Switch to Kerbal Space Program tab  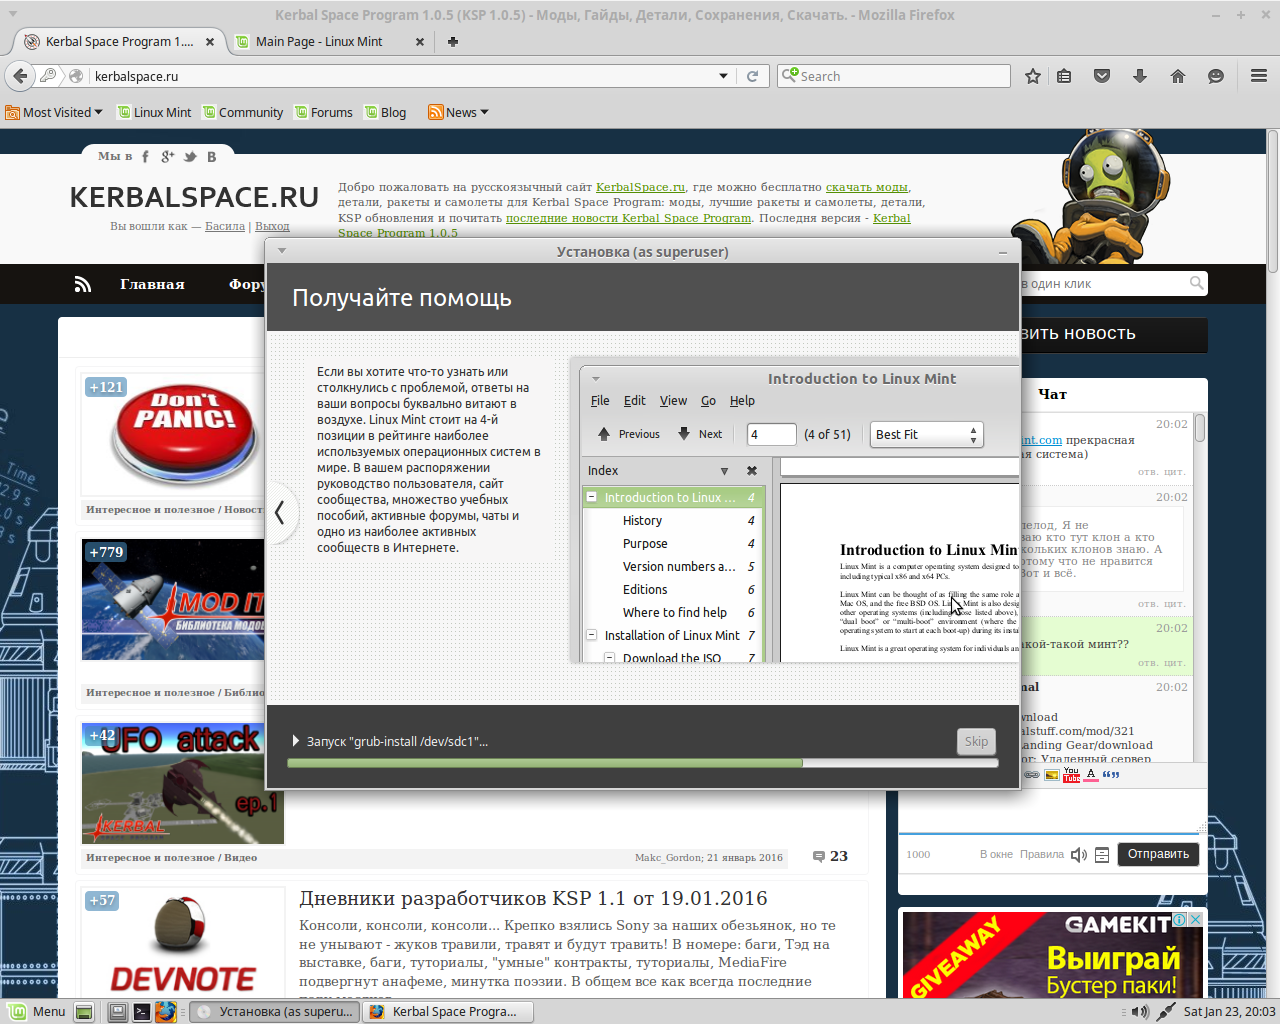[119, 41]
